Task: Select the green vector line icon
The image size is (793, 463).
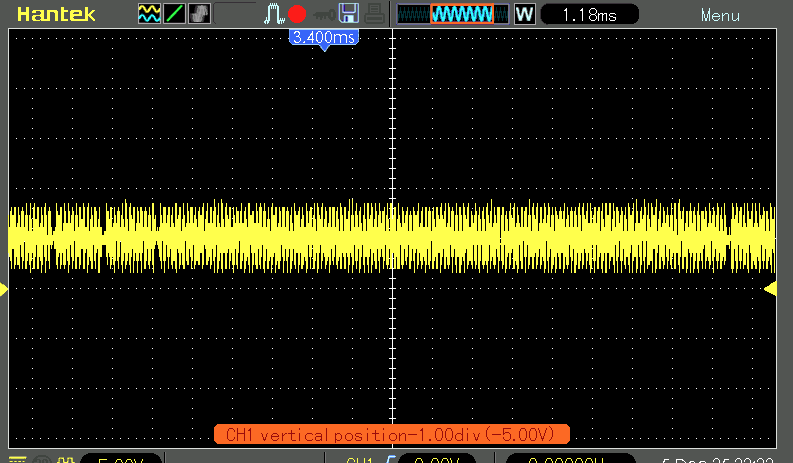Action: point(174,14)
